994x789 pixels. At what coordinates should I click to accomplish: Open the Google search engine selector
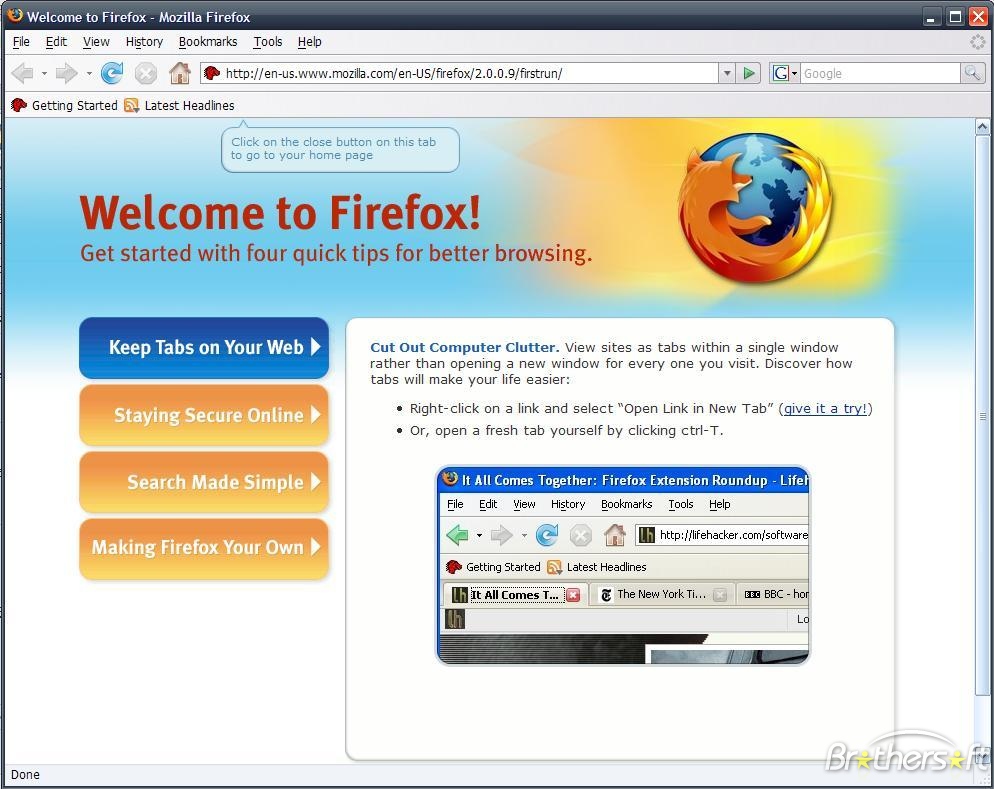coord(785,74)
